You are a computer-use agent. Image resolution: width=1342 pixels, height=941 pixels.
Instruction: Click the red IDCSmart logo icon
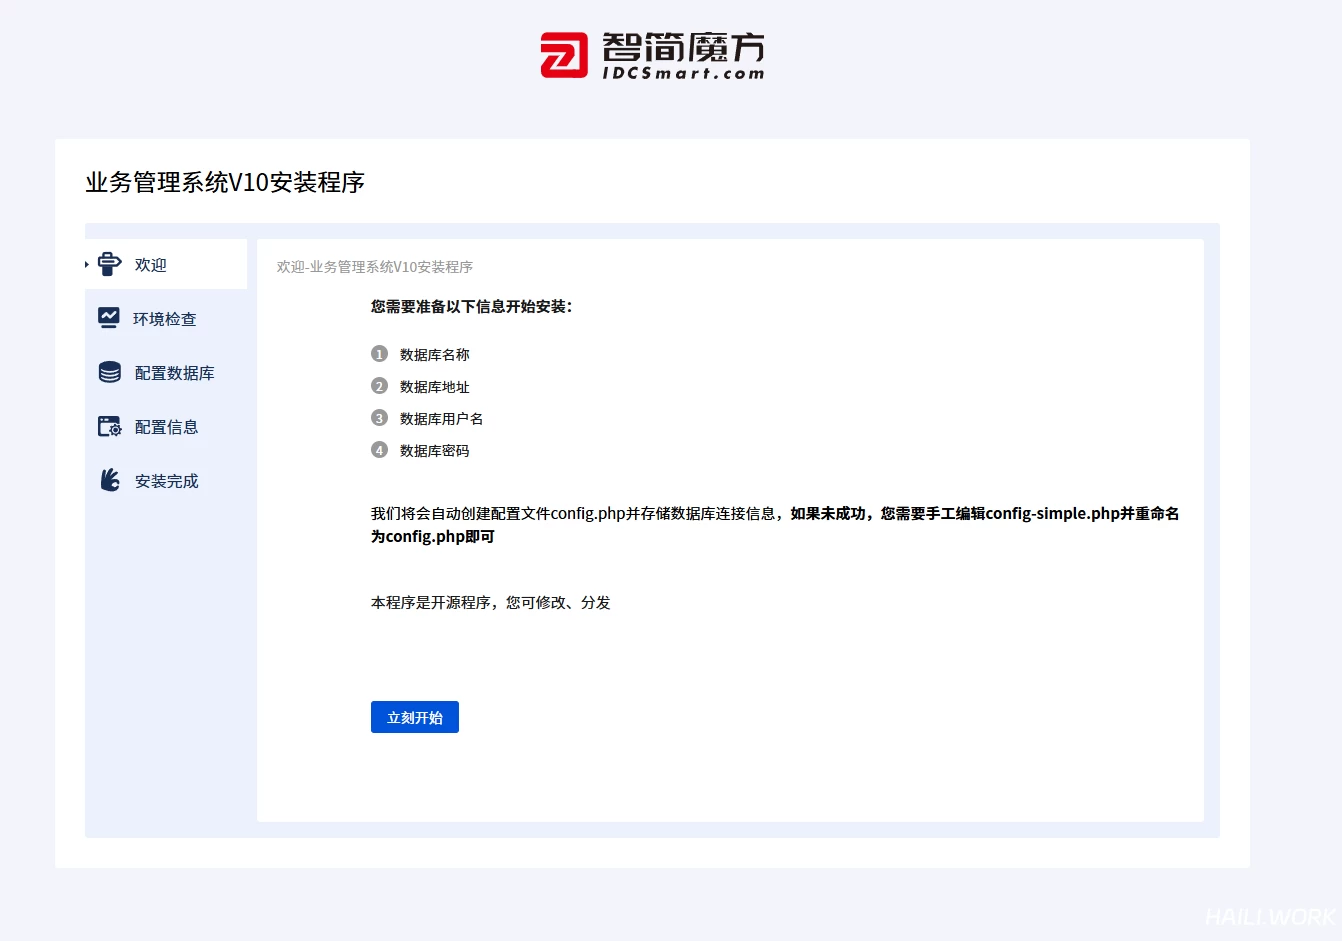[x=564, y=55]
